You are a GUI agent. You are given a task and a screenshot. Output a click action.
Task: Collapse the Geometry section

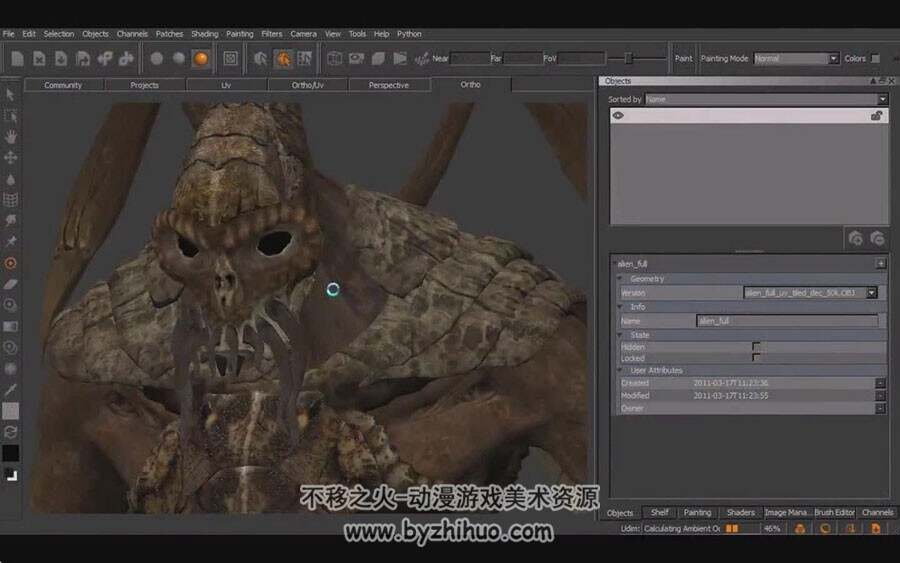(x=620, y=279)
